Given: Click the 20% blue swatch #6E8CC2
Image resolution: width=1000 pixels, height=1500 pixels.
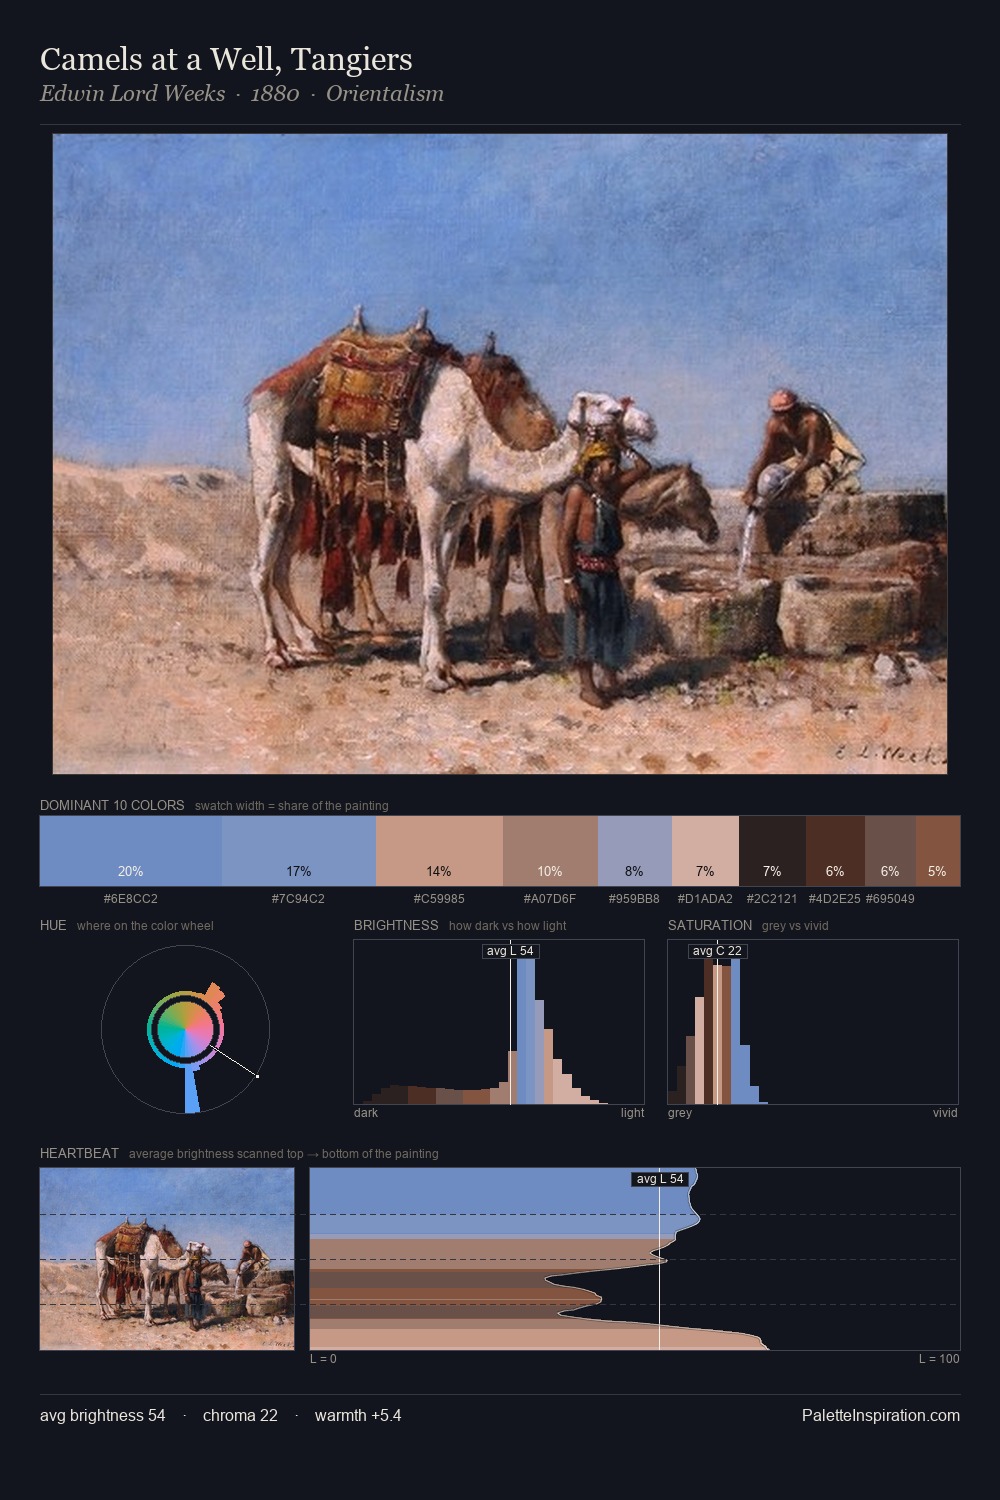Looking at the screenshot, I should point(131,851).
